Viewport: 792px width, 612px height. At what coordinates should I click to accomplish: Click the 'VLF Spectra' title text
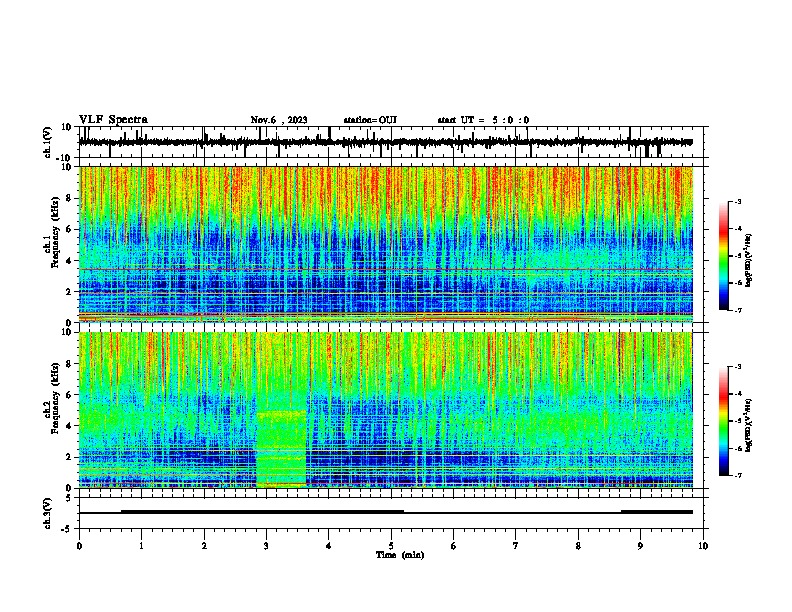click(x=113, y=120)
